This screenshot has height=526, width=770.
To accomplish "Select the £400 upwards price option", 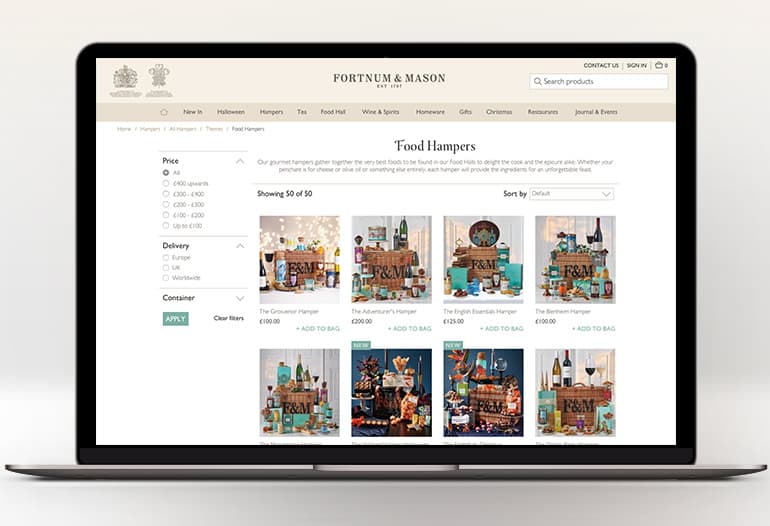I will 166,183.
